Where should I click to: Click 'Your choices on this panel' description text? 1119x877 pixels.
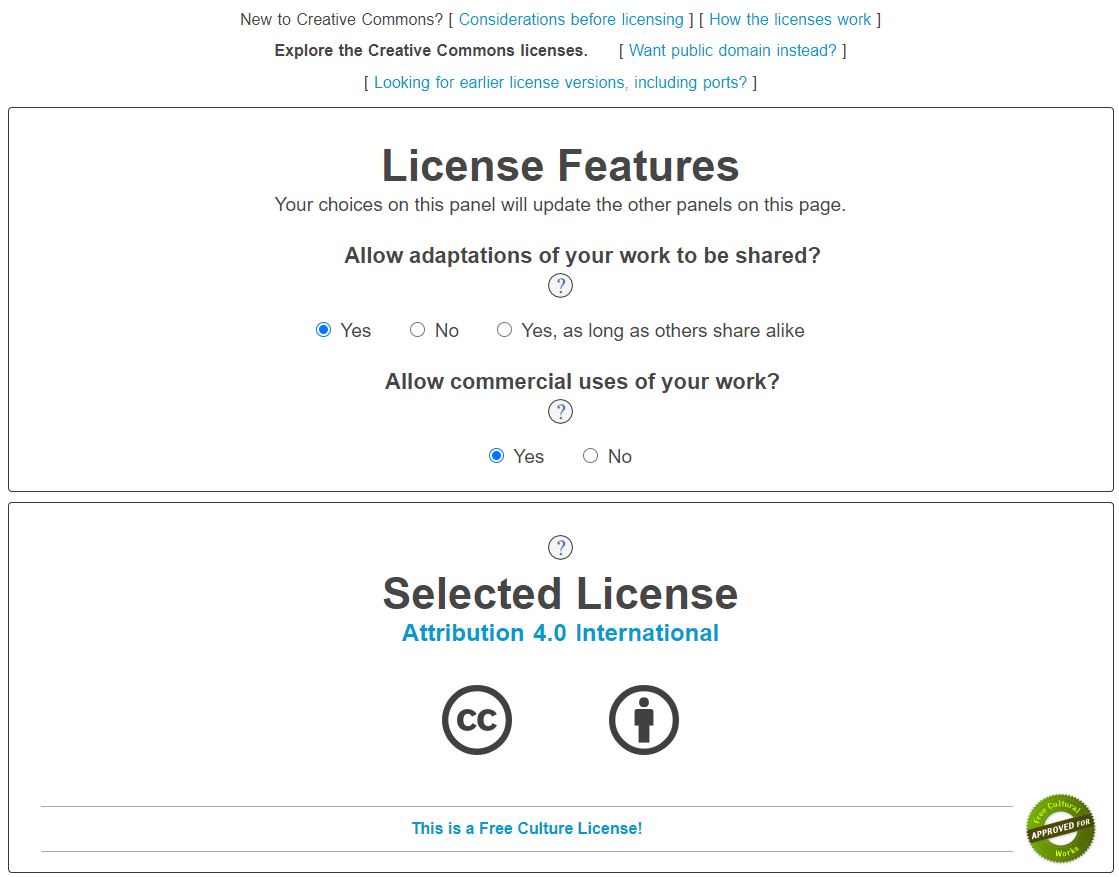[x=560, y=205]
